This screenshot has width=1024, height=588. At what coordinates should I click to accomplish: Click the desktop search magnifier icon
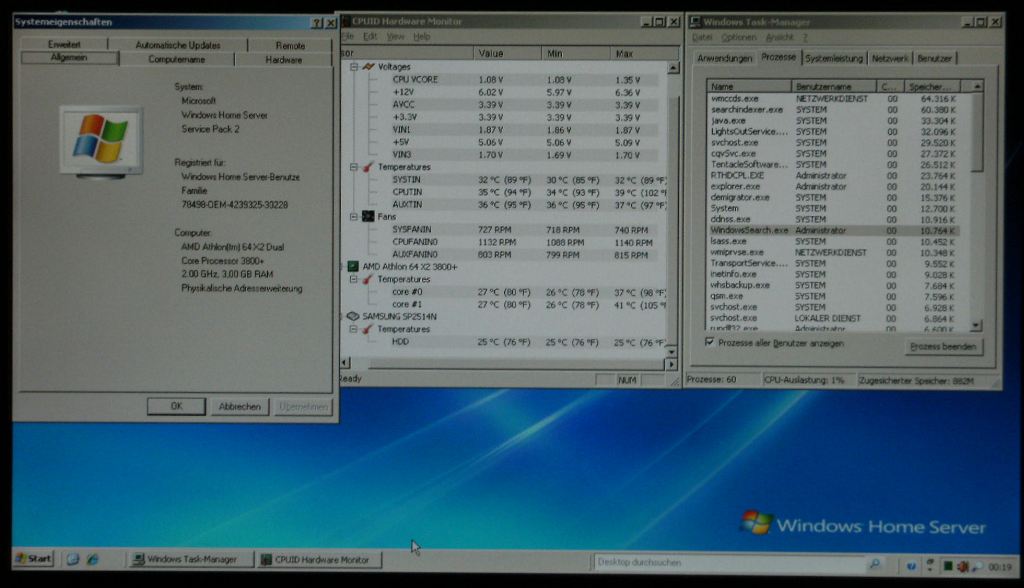tap(875, 563)
